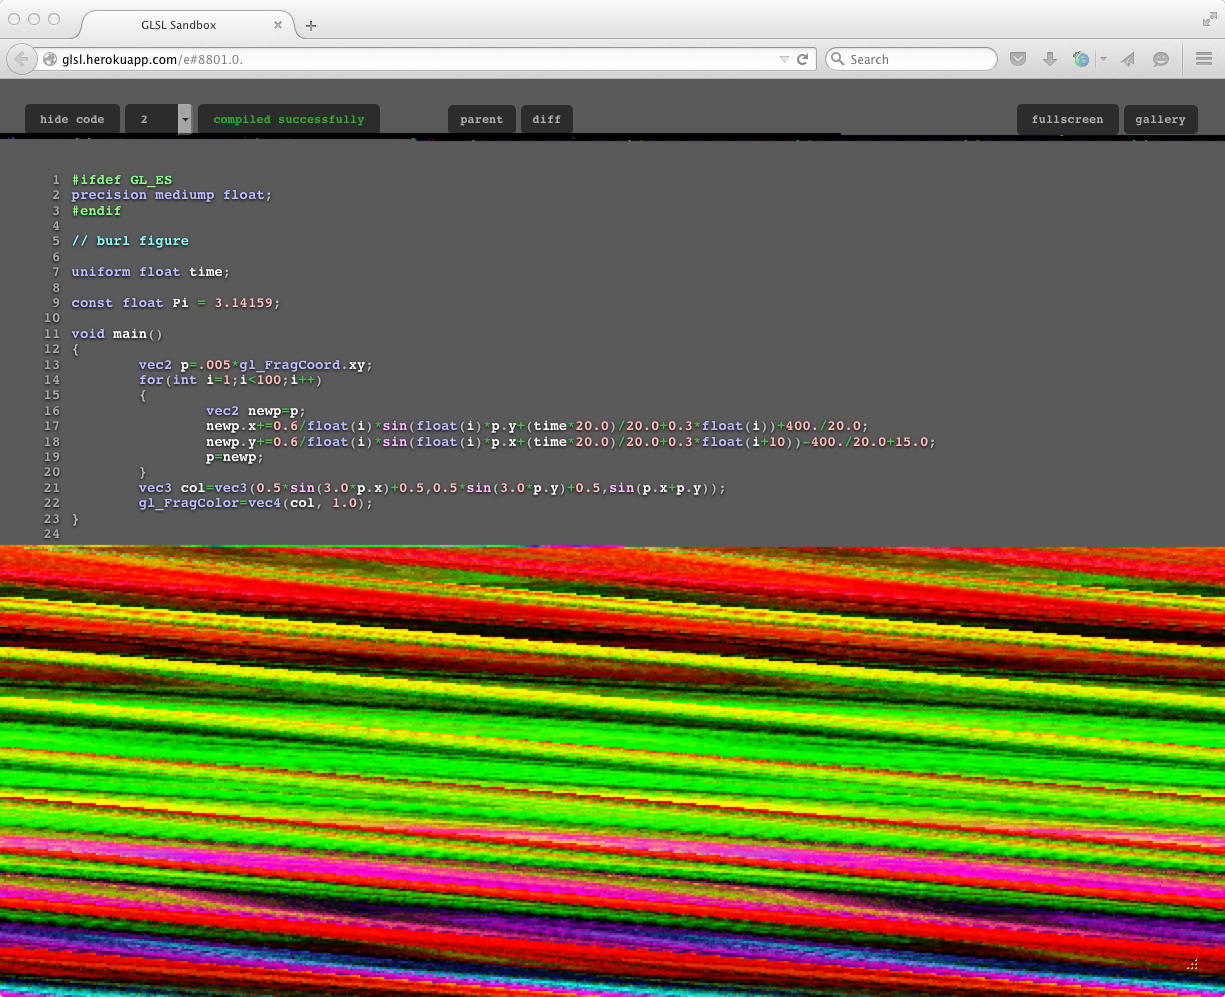
Task: Click the site identity globe icon
Action: point(50,60)
